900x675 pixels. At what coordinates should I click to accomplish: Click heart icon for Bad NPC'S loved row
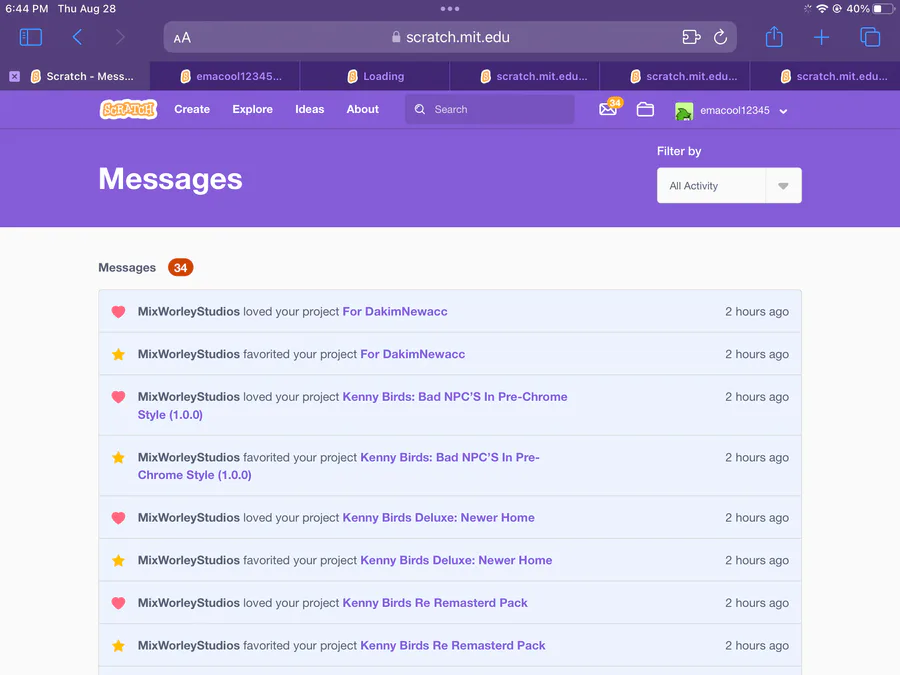tap(118, 397)
